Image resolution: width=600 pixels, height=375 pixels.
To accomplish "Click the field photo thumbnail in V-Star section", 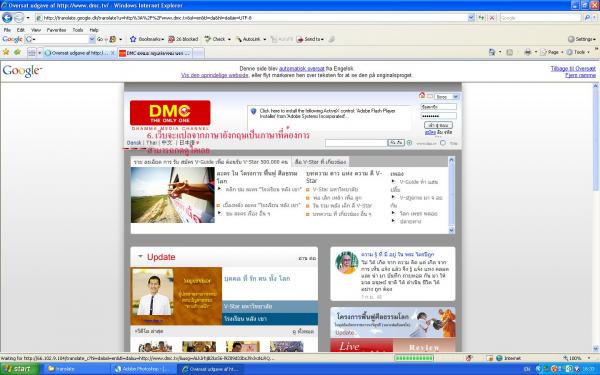I will point(173,195).
